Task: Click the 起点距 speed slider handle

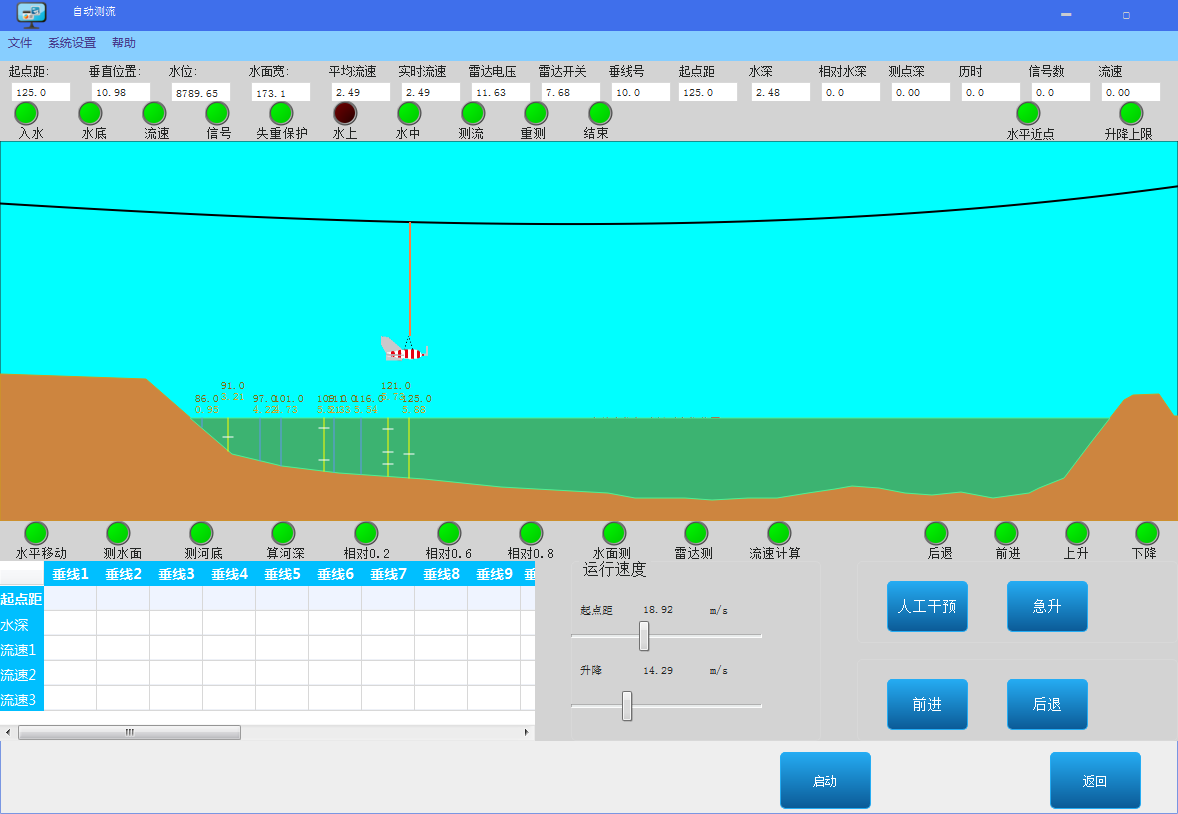Action: pos(644,636)
